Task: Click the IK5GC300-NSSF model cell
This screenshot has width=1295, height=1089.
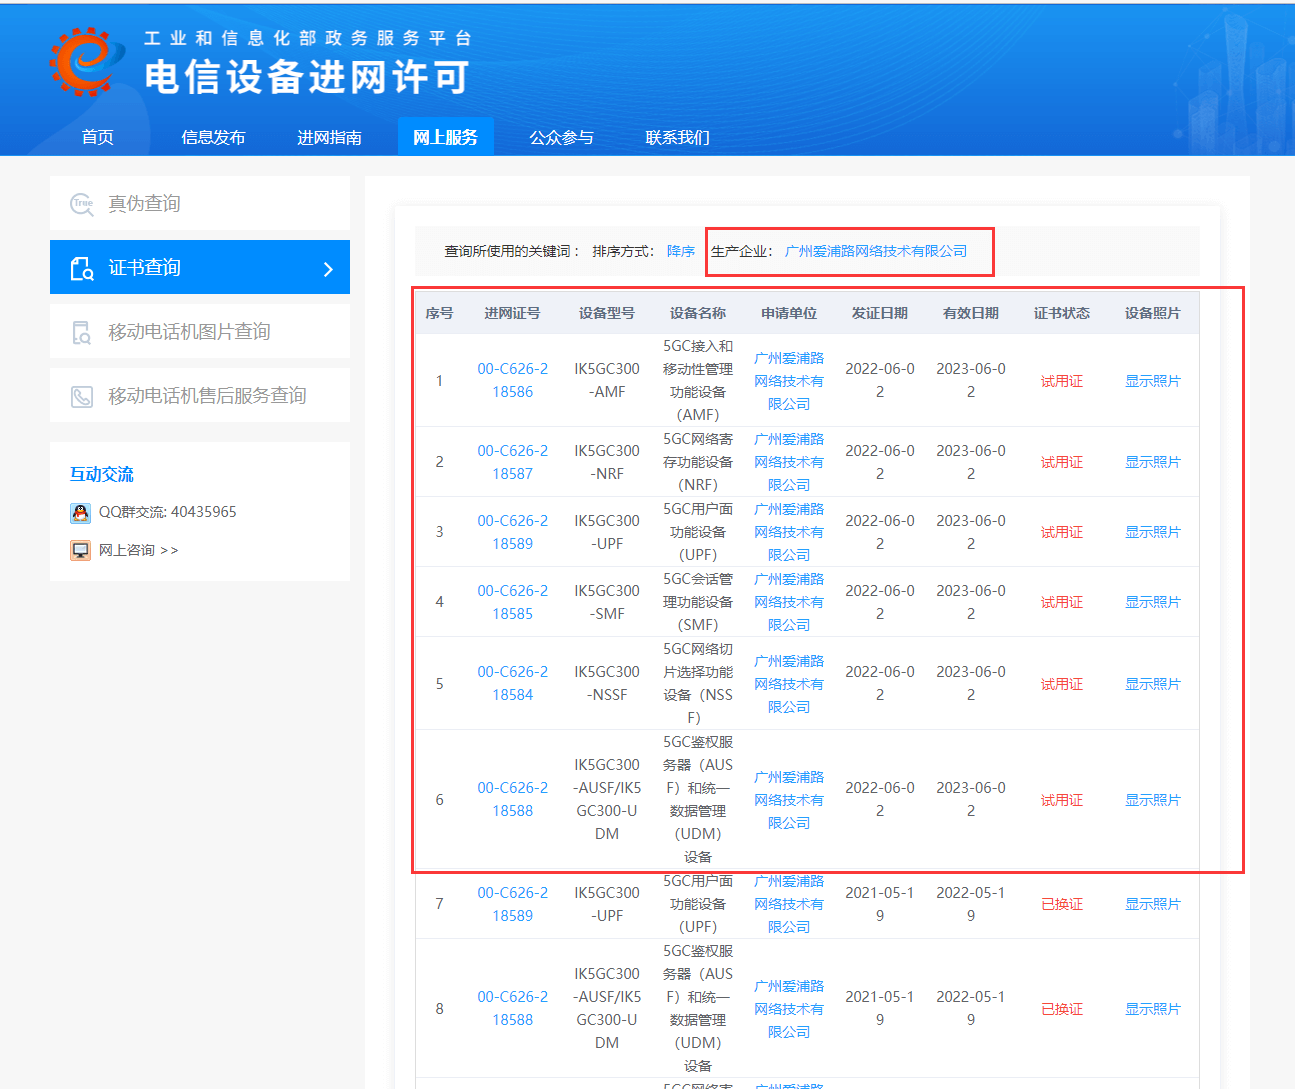Action: [x=607, y=683]
